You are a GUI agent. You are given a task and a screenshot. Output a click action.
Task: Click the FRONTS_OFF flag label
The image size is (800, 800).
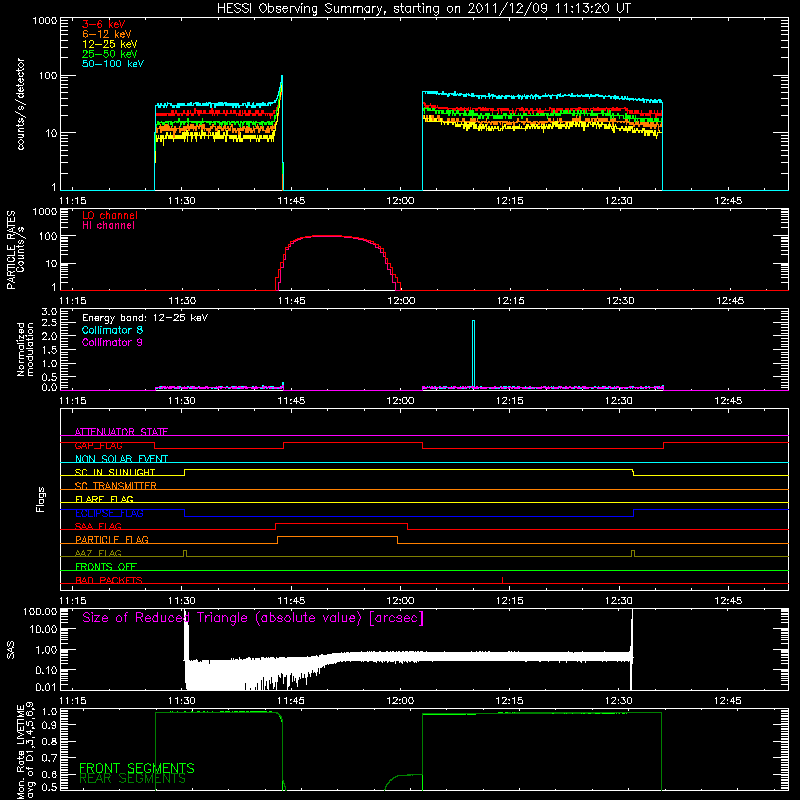coord(106,566)
